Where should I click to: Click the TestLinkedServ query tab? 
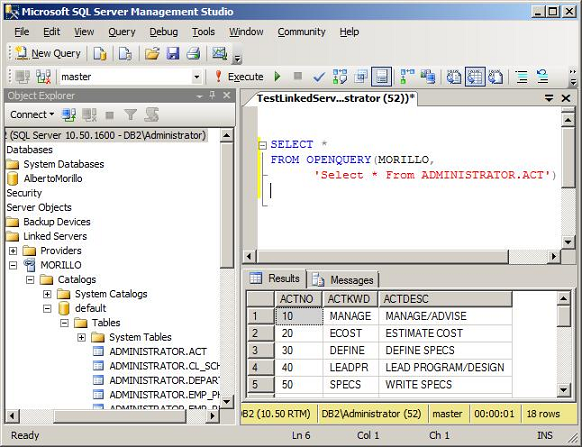335,98
